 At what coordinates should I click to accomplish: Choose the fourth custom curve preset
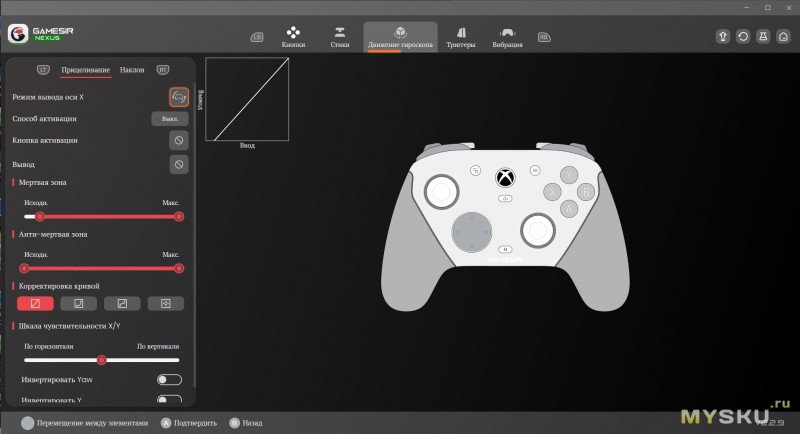click(166, 303)
